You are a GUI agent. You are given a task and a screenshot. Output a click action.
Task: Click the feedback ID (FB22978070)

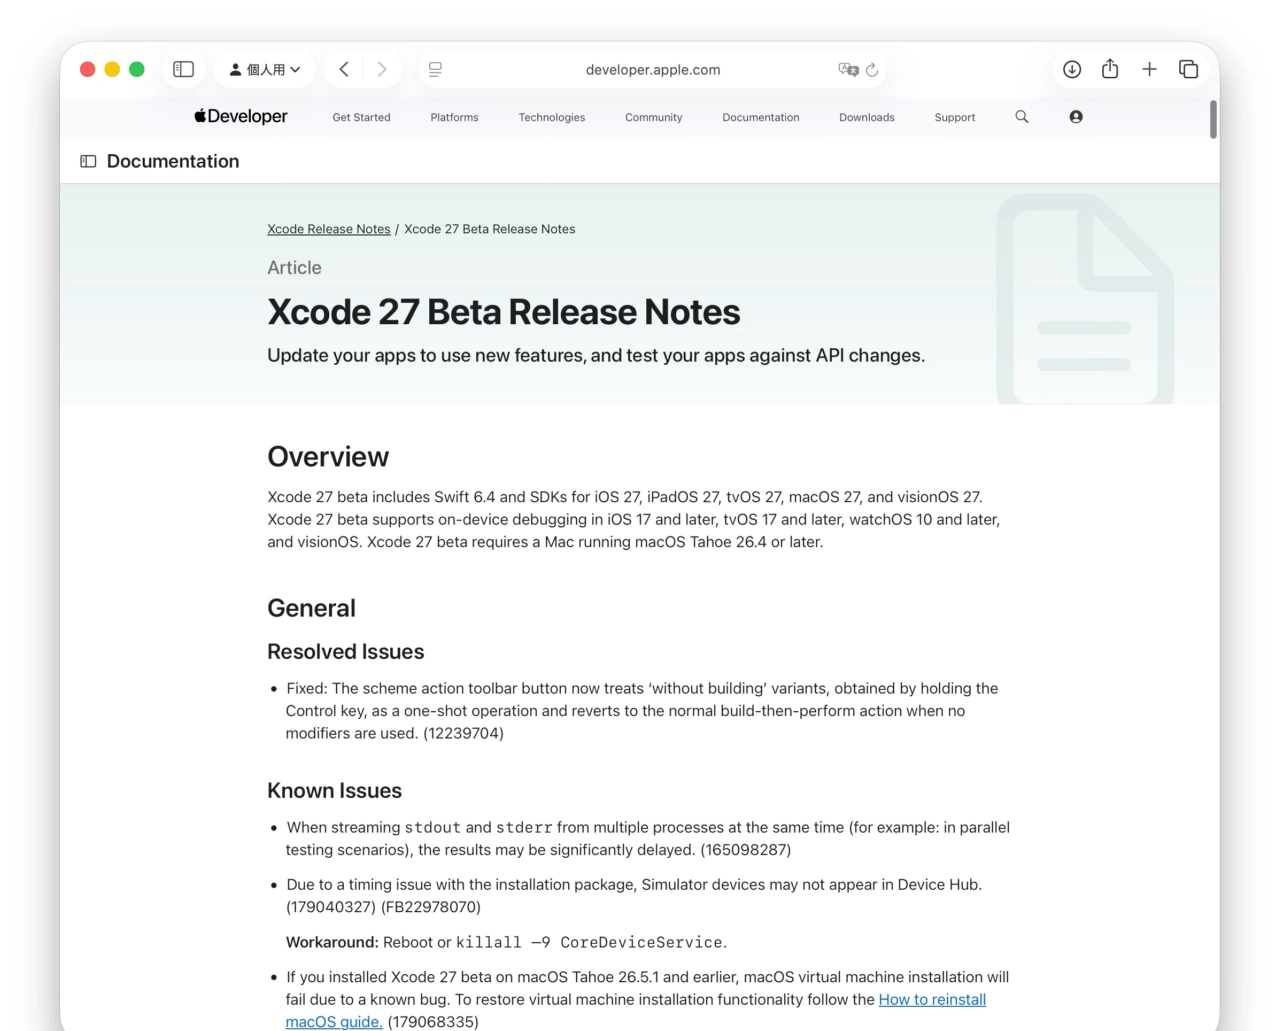pos(431,907)
